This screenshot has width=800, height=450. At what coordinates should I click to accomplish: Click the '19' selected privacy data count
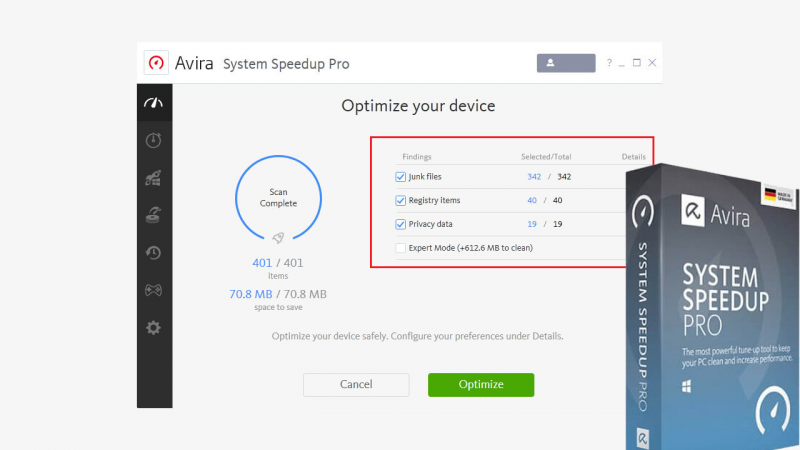(x=532, y=224)
